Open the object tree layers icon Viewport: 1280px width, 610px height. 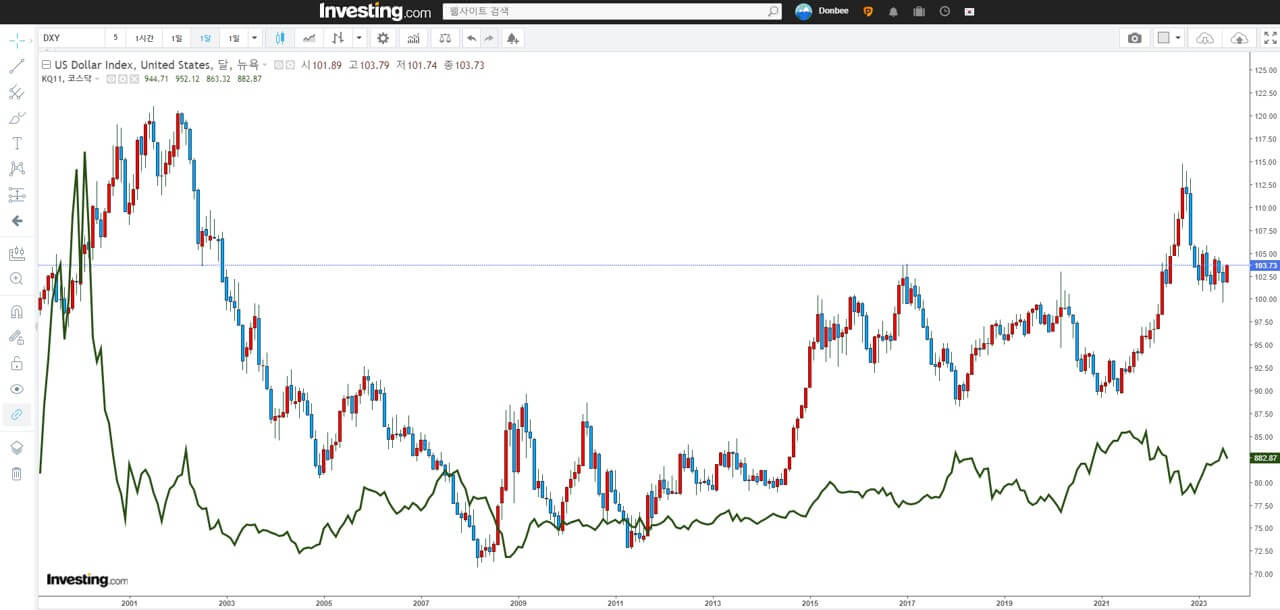[17, 448]
